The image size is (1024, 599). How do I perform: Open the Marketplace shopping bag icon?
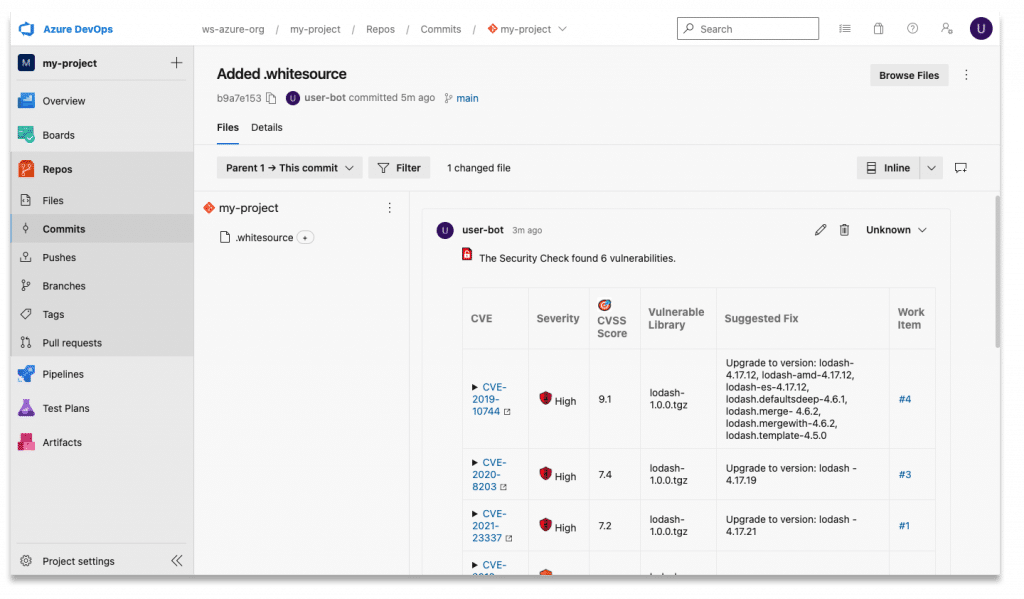coord(878,29)
